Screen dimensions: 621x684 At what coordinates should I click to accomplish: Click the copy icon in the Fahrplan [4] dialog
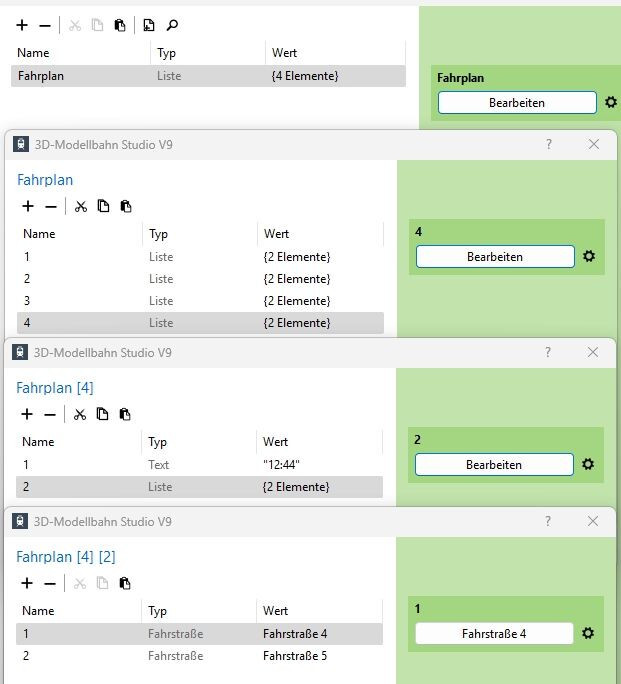click(102, 414)
